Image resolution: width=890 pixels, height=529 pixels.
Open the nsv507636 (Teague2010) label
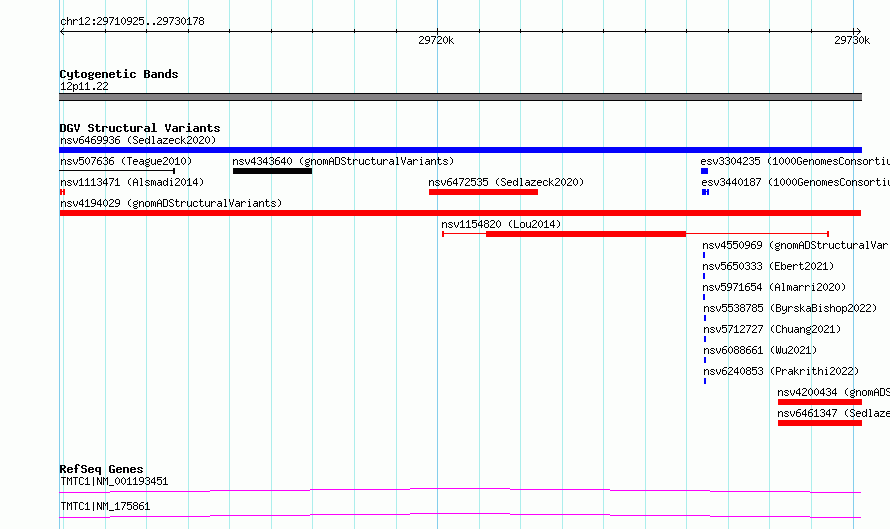point(126,161)
